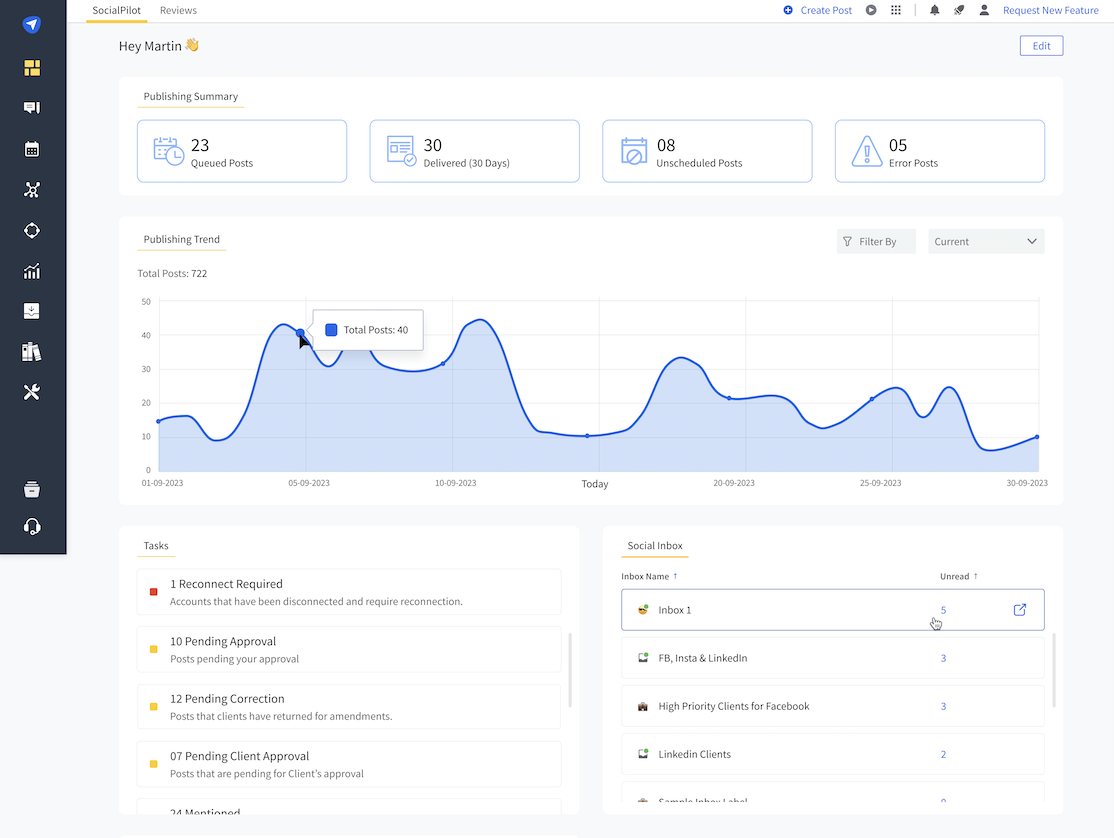This screenshot has width=1114, height=838.
Task: Open the notifications bell icon
Action: pyautogui.click(x=935, y=10)
